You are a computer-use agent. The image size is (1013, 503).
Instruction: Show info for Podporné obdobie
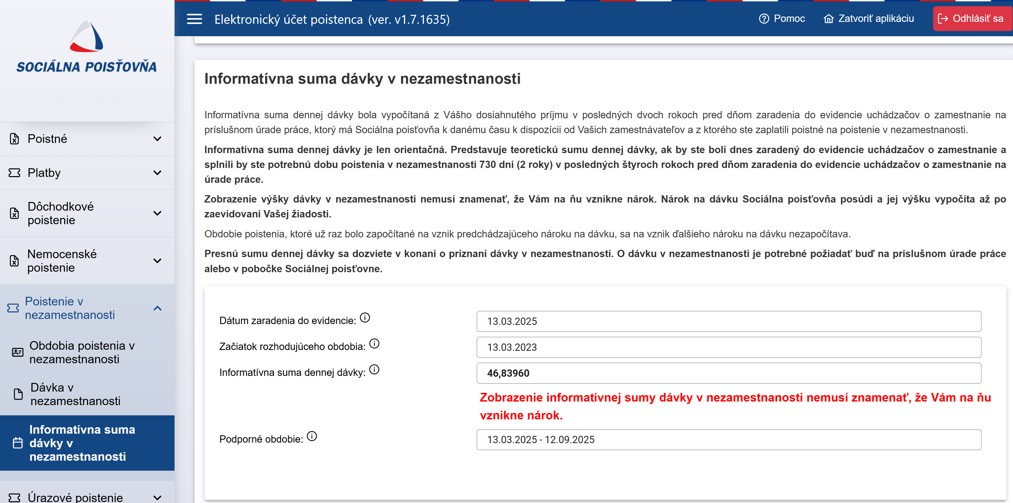click(312, 436)
